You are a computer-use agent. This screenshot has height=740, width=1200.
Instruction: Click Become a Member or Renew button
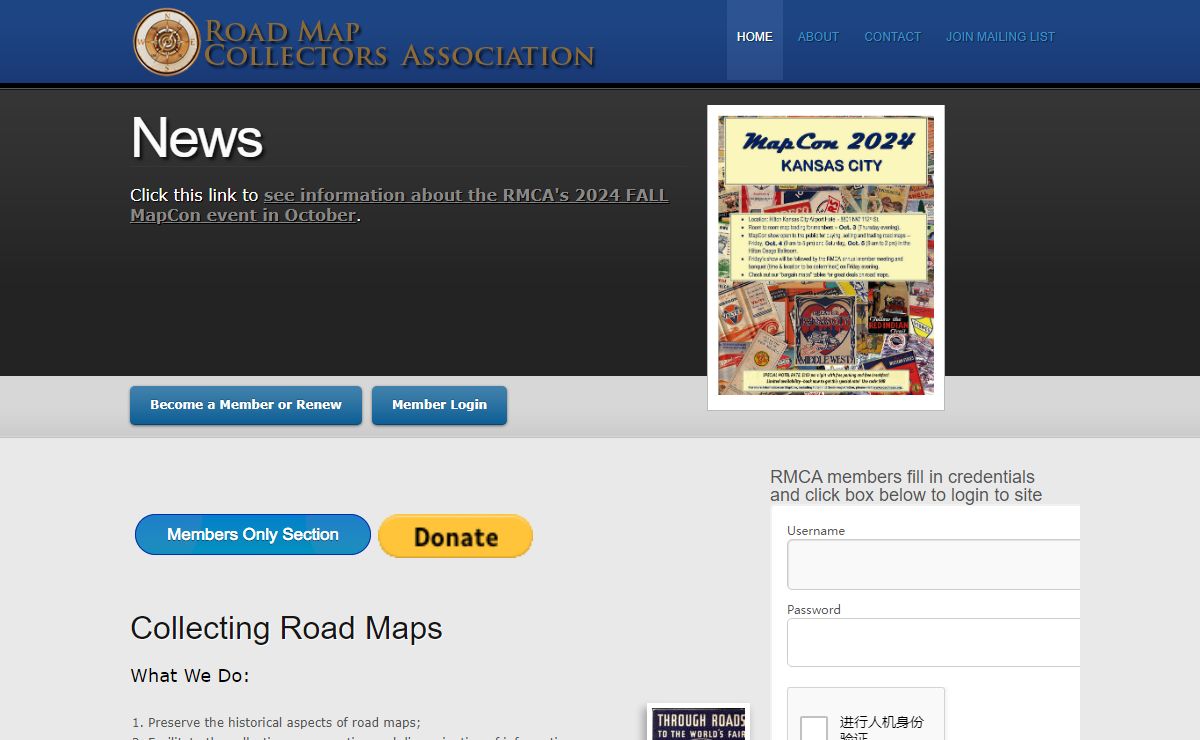pyautogui.click(x=246, y=405)
